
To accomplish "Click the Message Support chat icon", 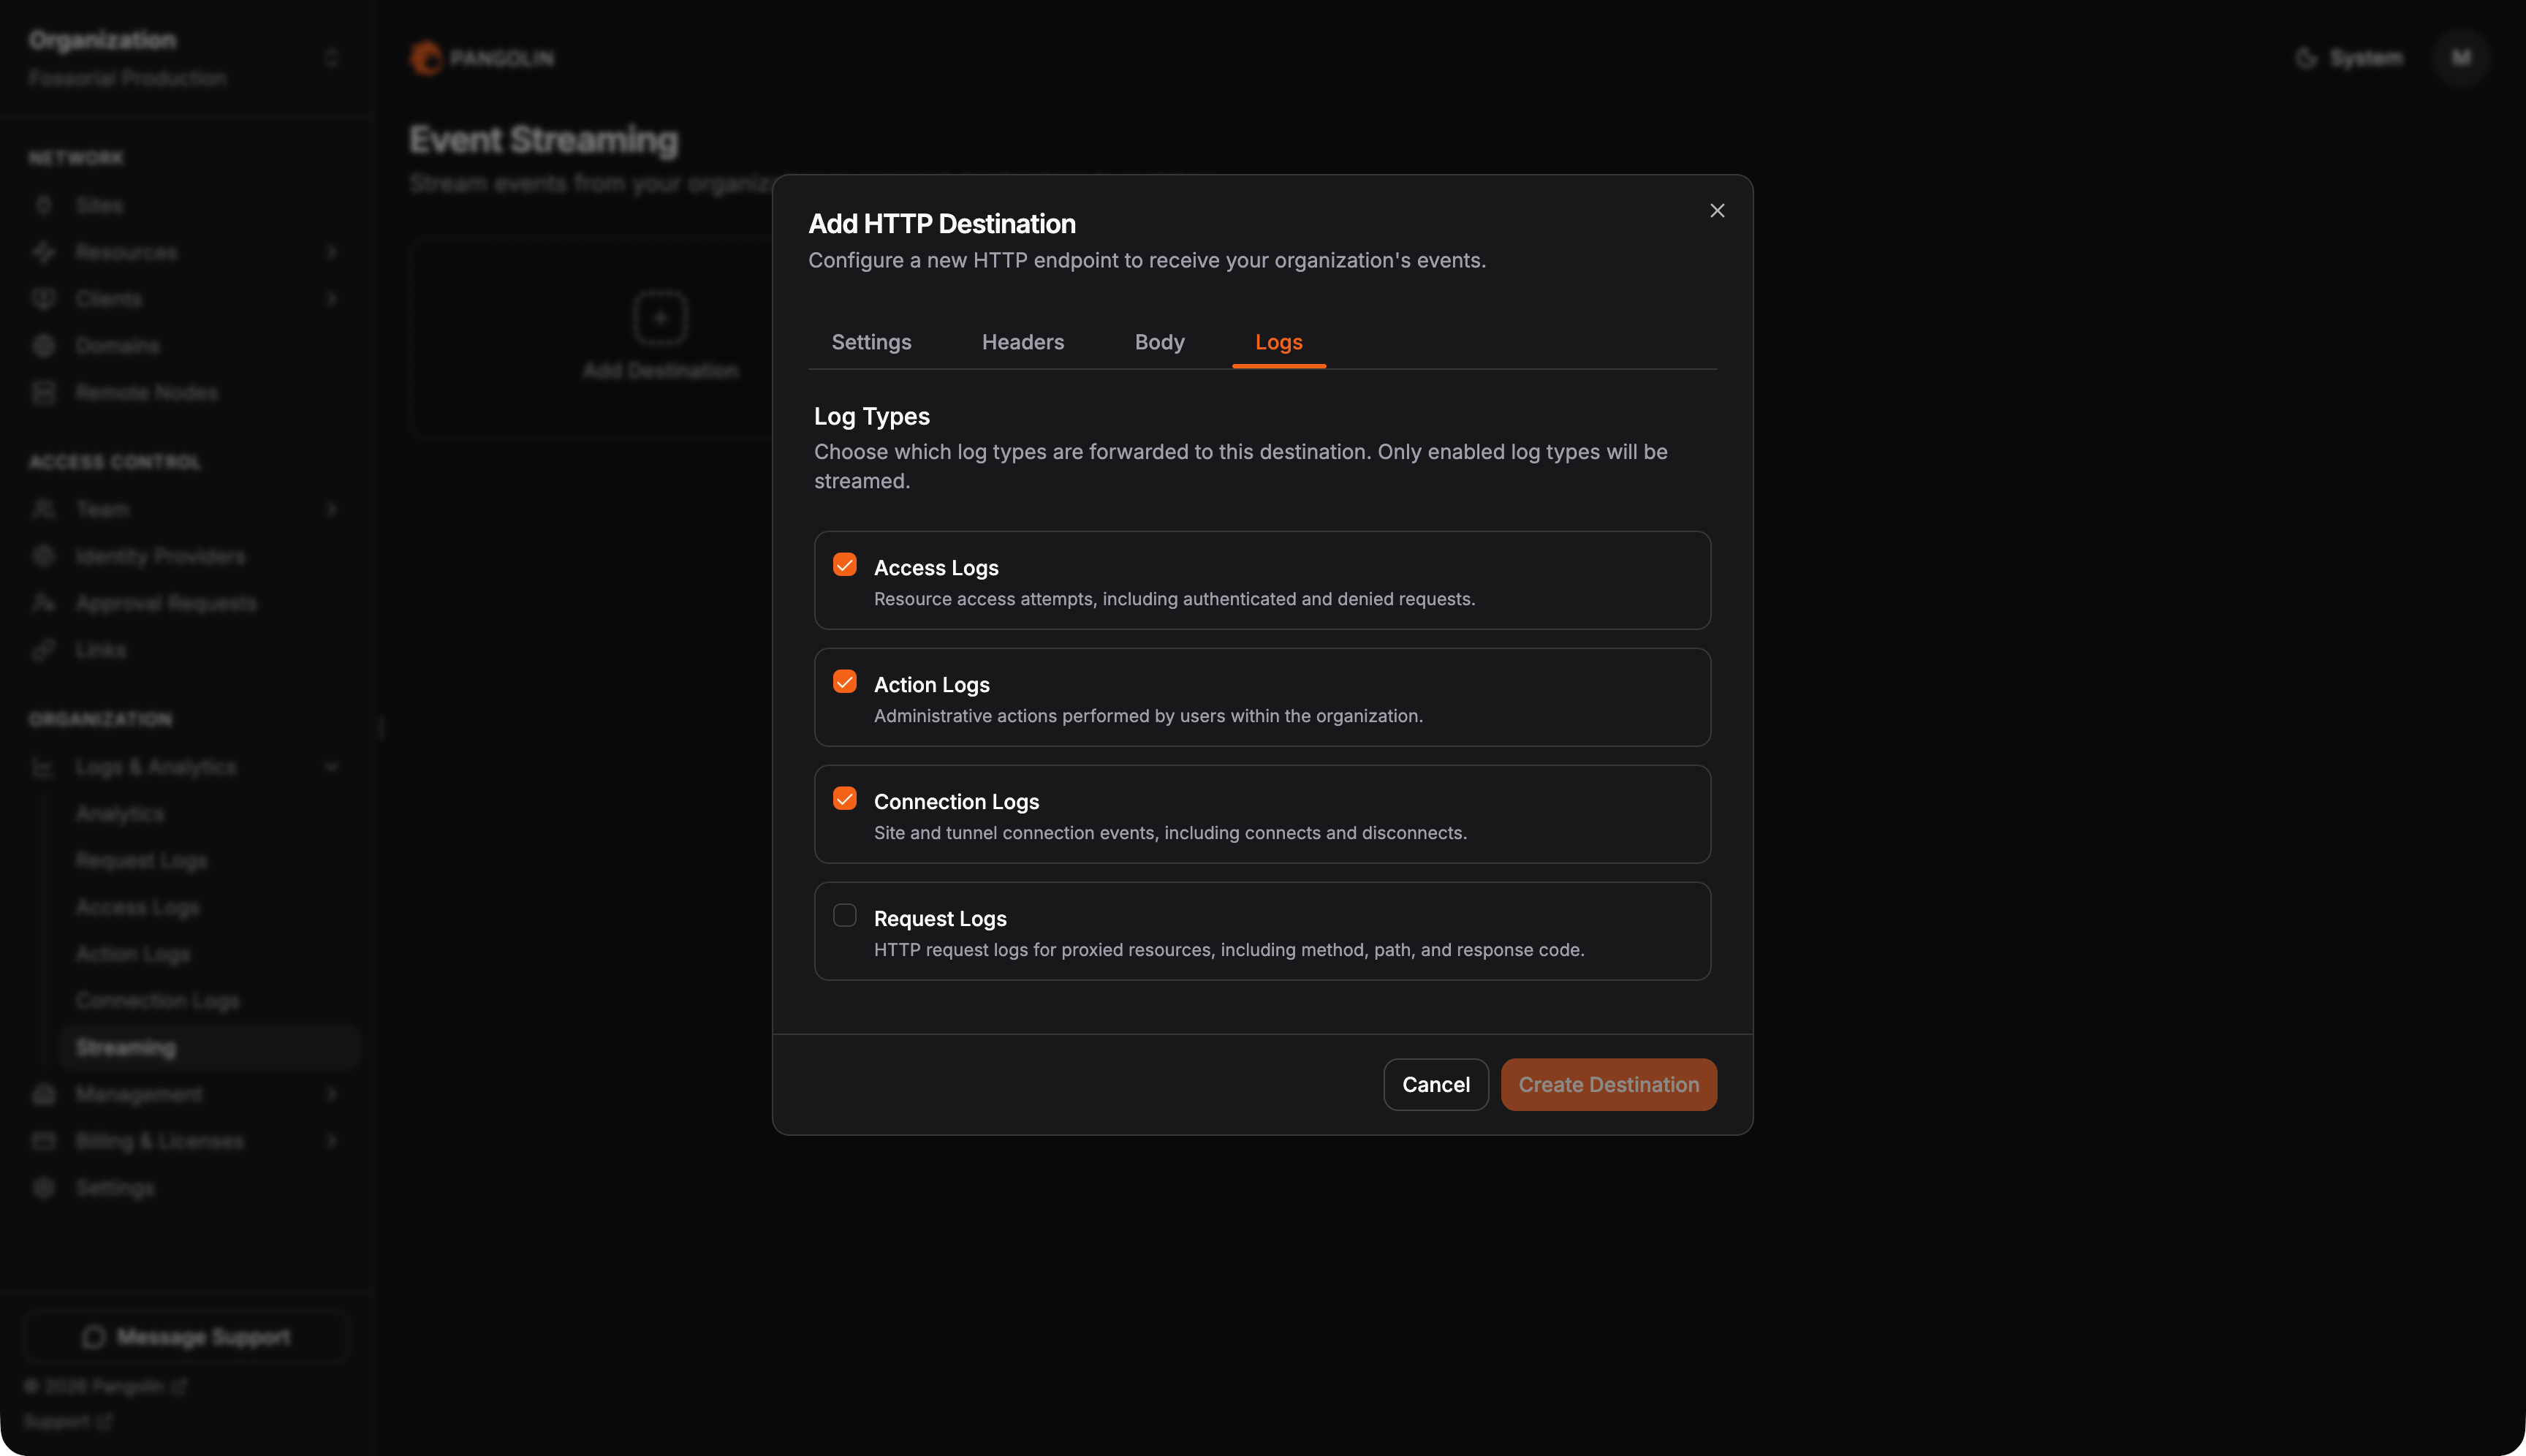I will click(x=94, y=1337).
